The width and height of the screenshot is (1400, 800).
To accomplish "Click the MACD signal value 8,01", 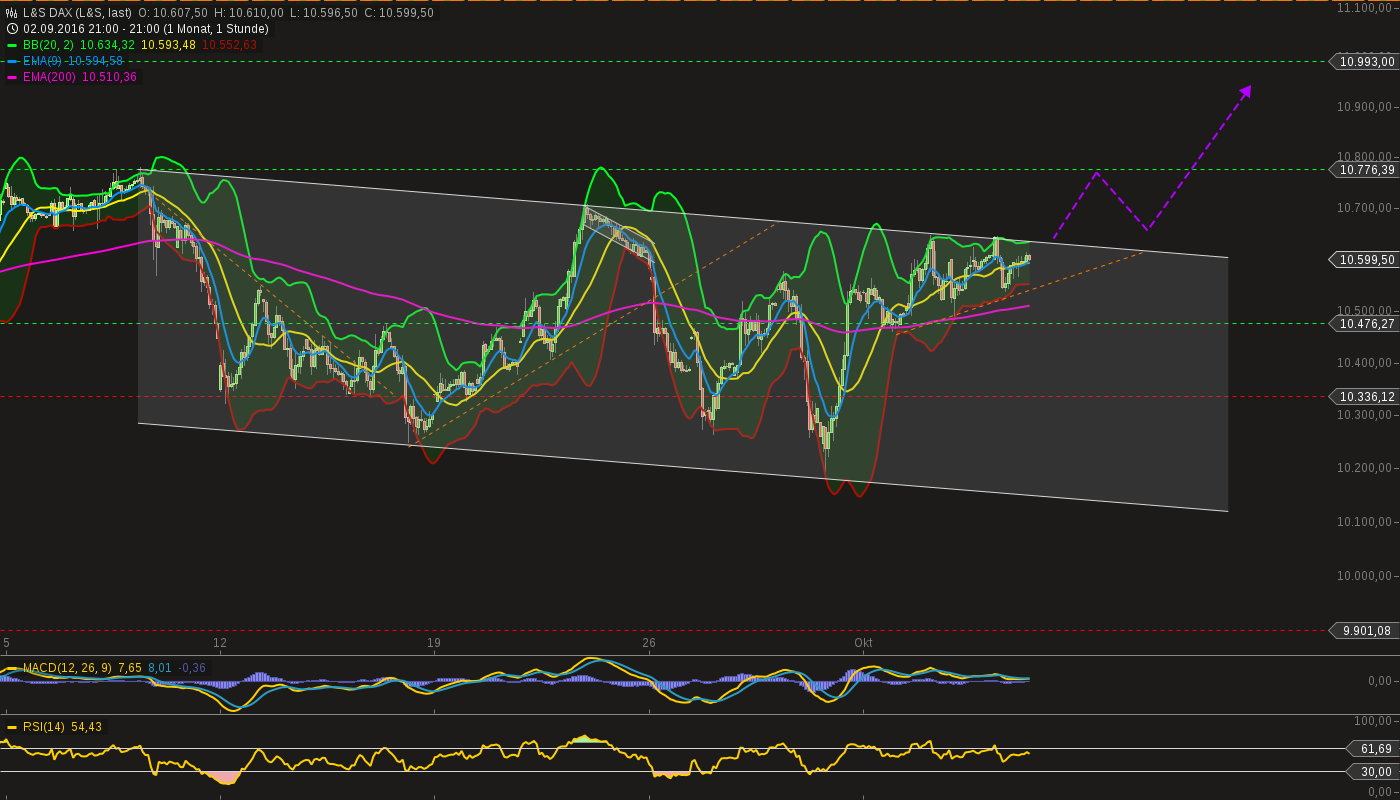I will click(160, 668).
